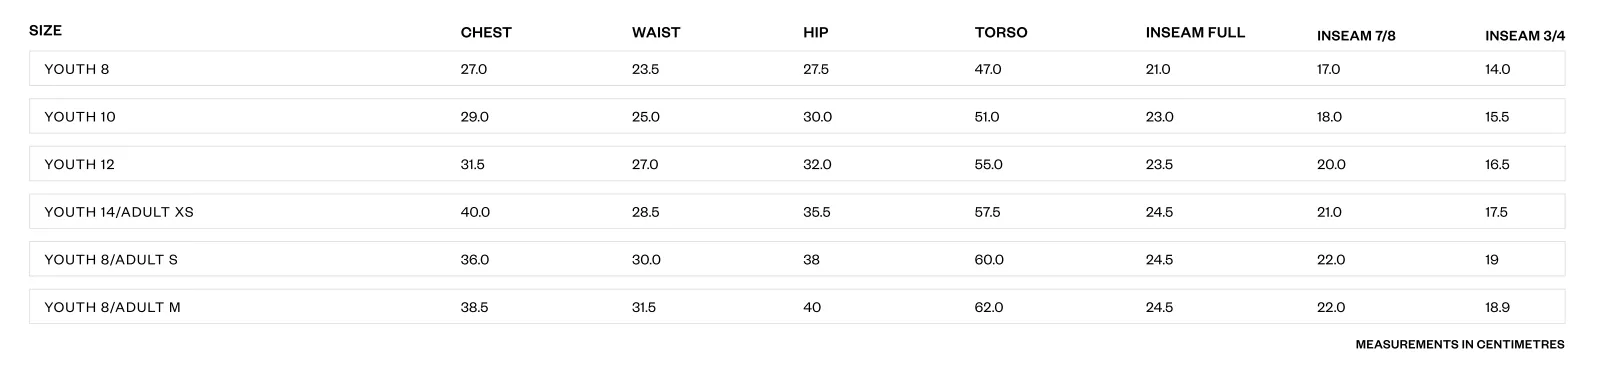Click the Measurements in Centimetres note

[x=1460, y=344]
